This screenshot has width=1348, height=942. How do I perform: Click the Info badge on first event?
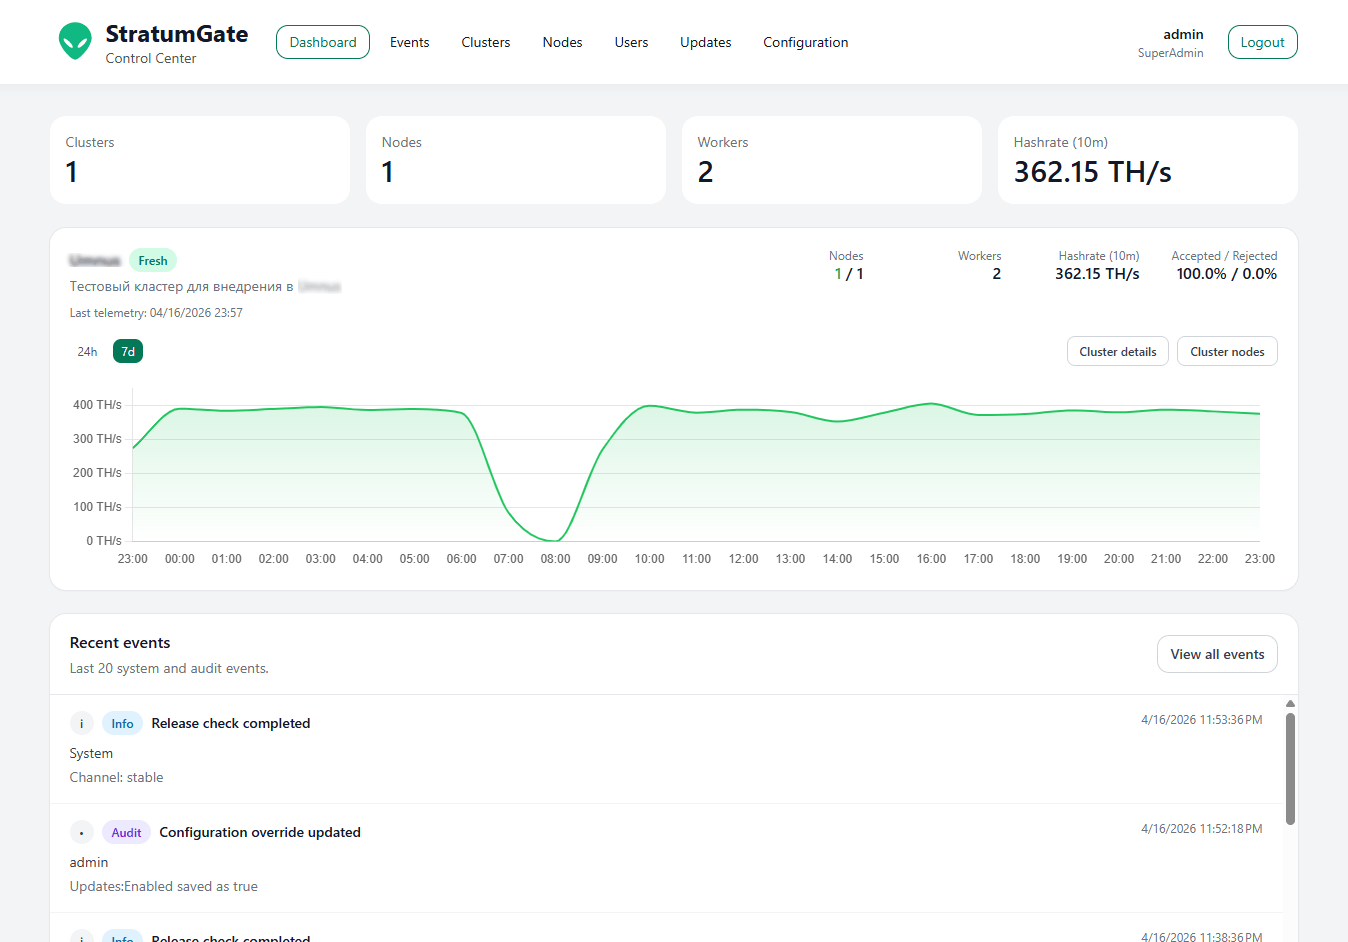coord(122,723)
